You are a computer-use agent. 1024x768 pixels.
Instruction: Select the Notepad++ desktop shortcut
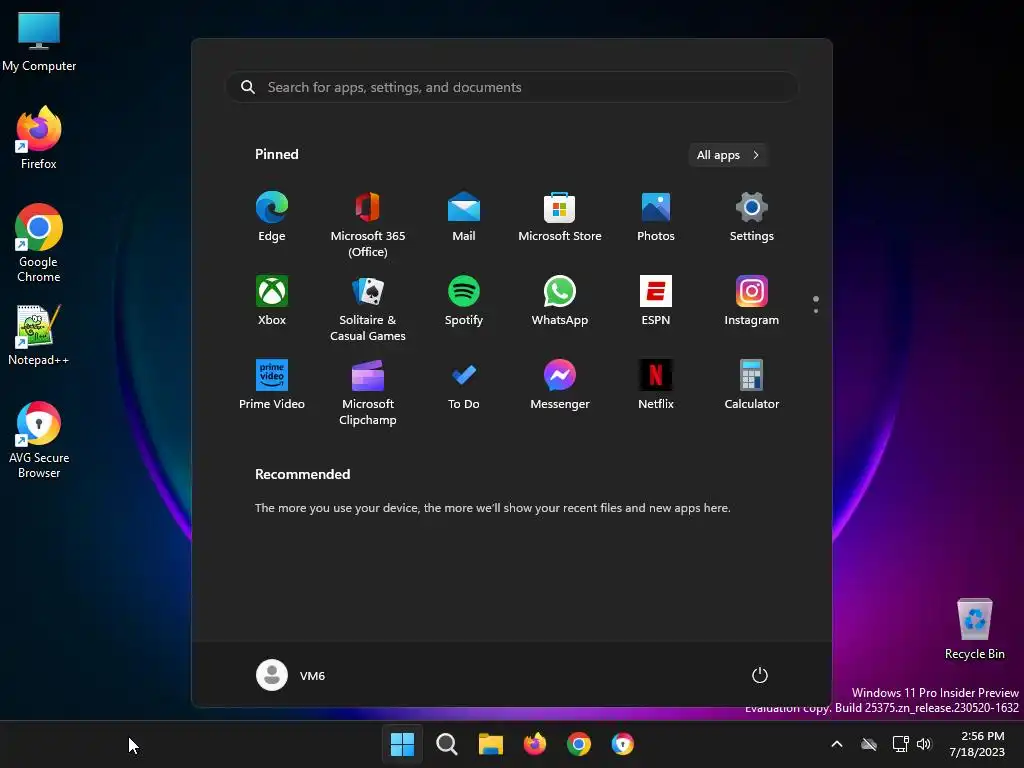(x=39, y=335)
